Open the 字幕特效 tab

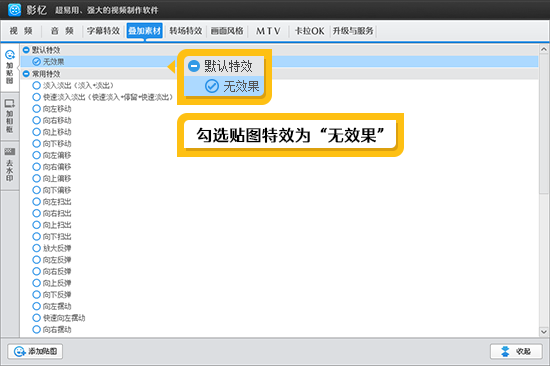(x=103, y=31)
